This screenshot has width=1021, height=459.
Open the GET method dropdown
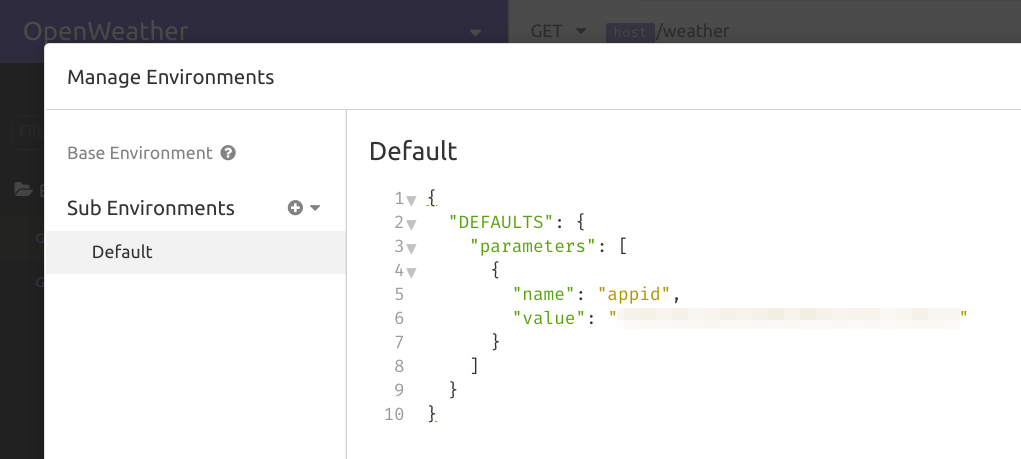click(558, 31)
